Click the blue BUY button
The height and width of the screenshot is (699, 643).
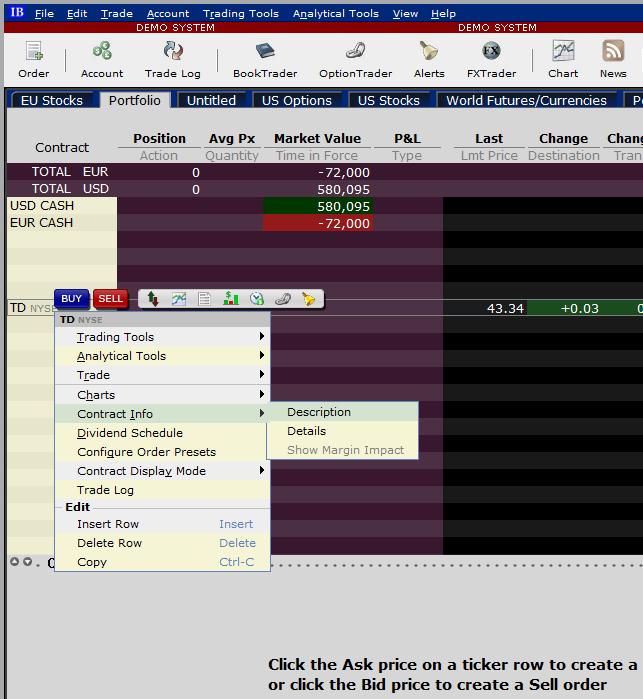click(x=71, y=299)
